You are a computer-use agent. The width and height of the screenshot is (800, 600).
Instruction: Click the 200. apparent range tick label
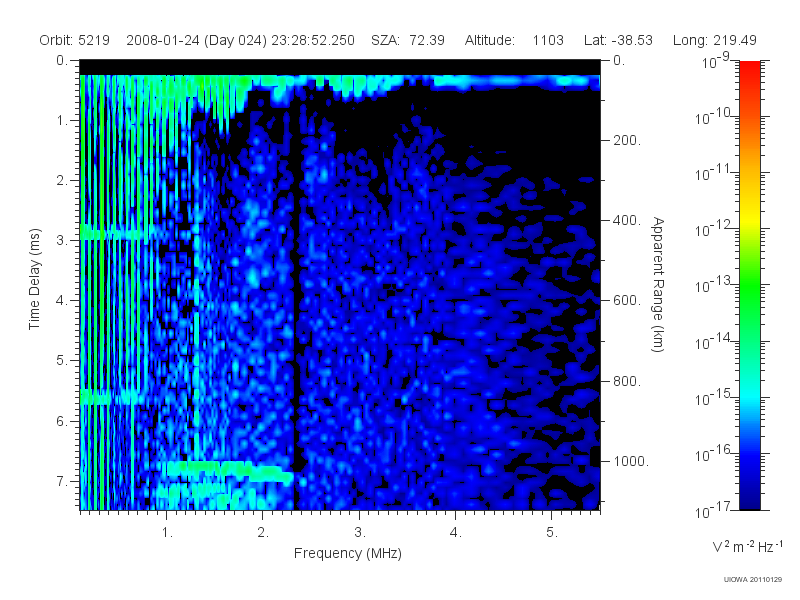coord(627,140)
